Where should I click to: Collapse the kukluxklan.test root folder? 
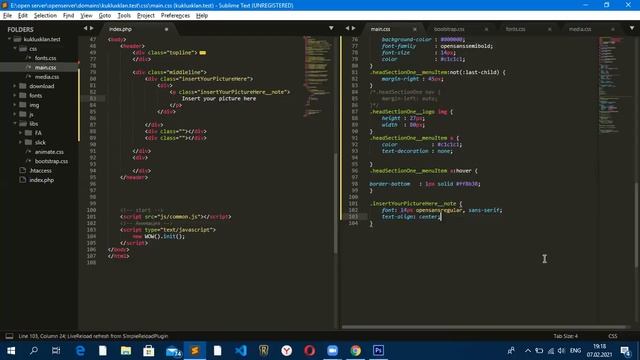(x=9, y=39)
